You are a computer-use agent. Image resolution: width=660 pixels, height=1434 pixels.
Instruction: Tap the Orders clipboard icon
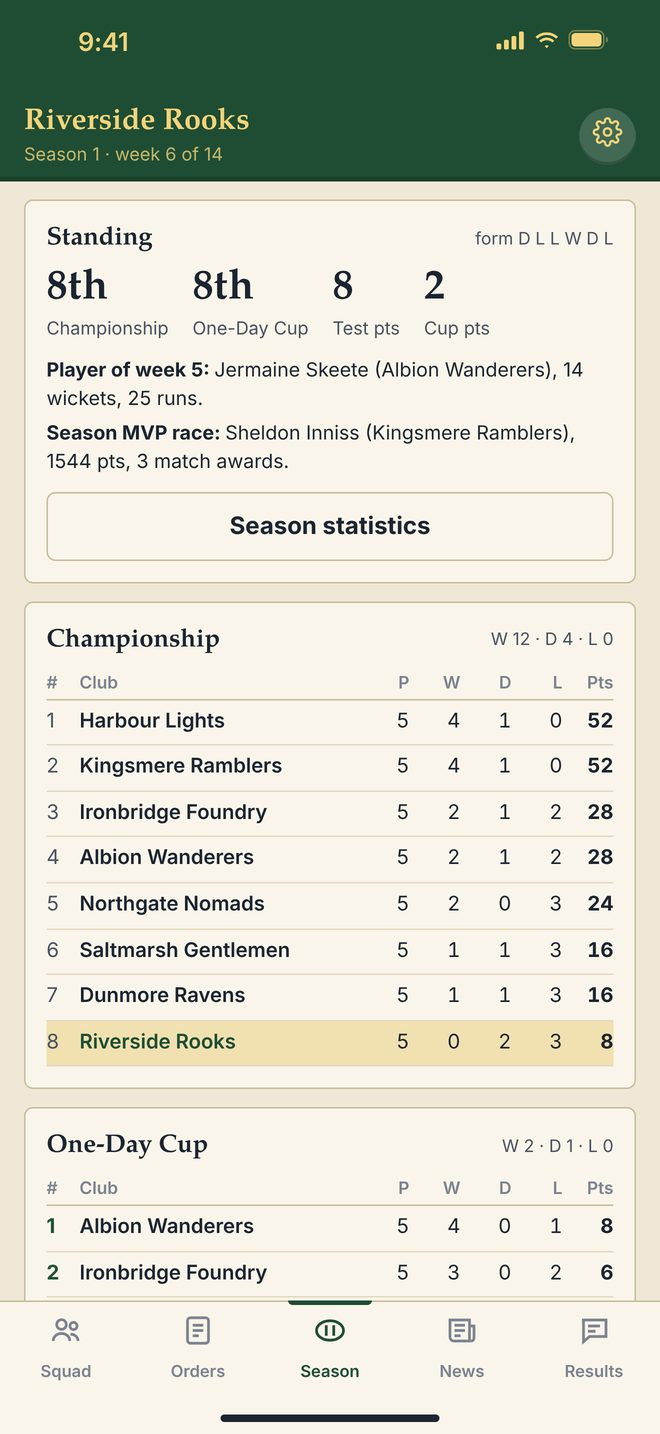[198, 1330]
